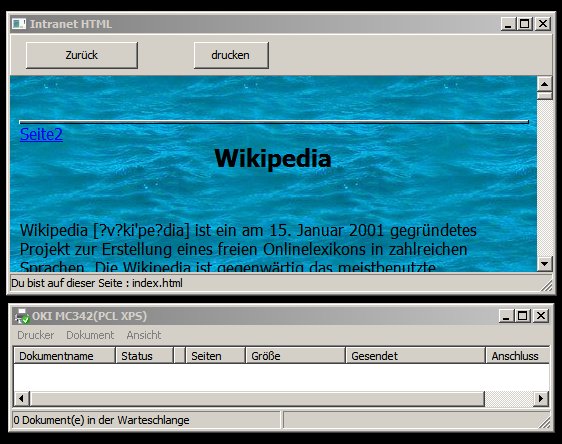Click vertical scrollbar thumb in Intranet HTML
This screenshot has width=562, height=444.
(544, 96)
